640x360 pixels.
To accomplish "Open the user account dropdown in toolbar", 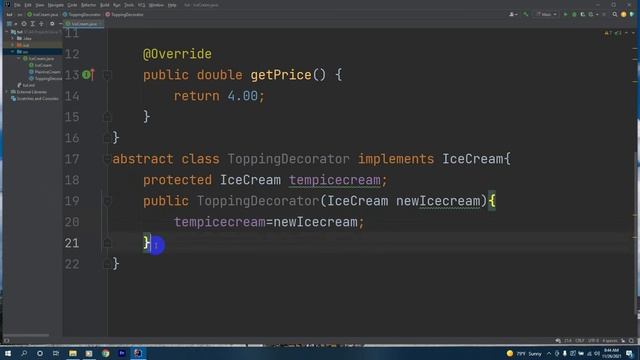I will [513, 14].
